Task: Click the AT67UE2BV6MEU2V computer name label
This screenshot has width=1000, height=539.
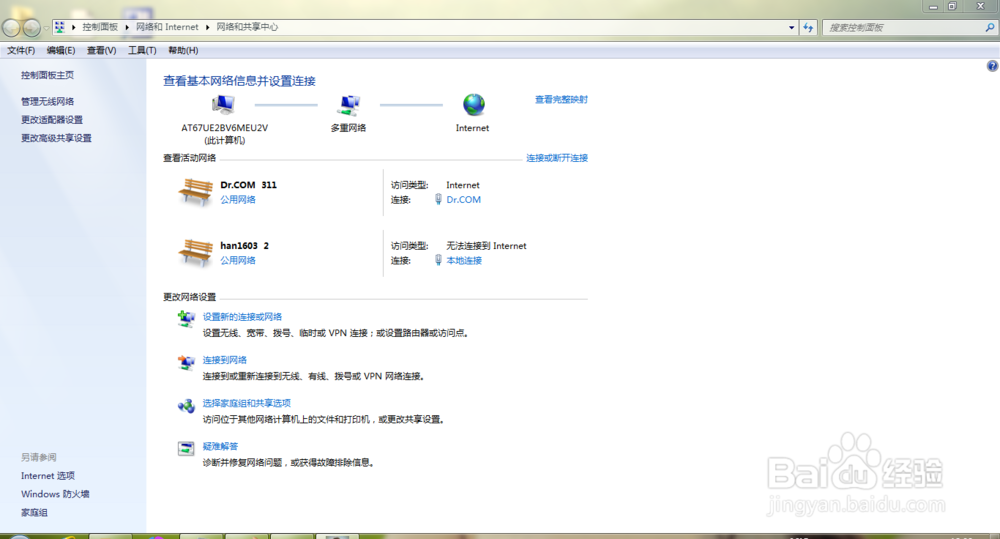Action: 224,128
